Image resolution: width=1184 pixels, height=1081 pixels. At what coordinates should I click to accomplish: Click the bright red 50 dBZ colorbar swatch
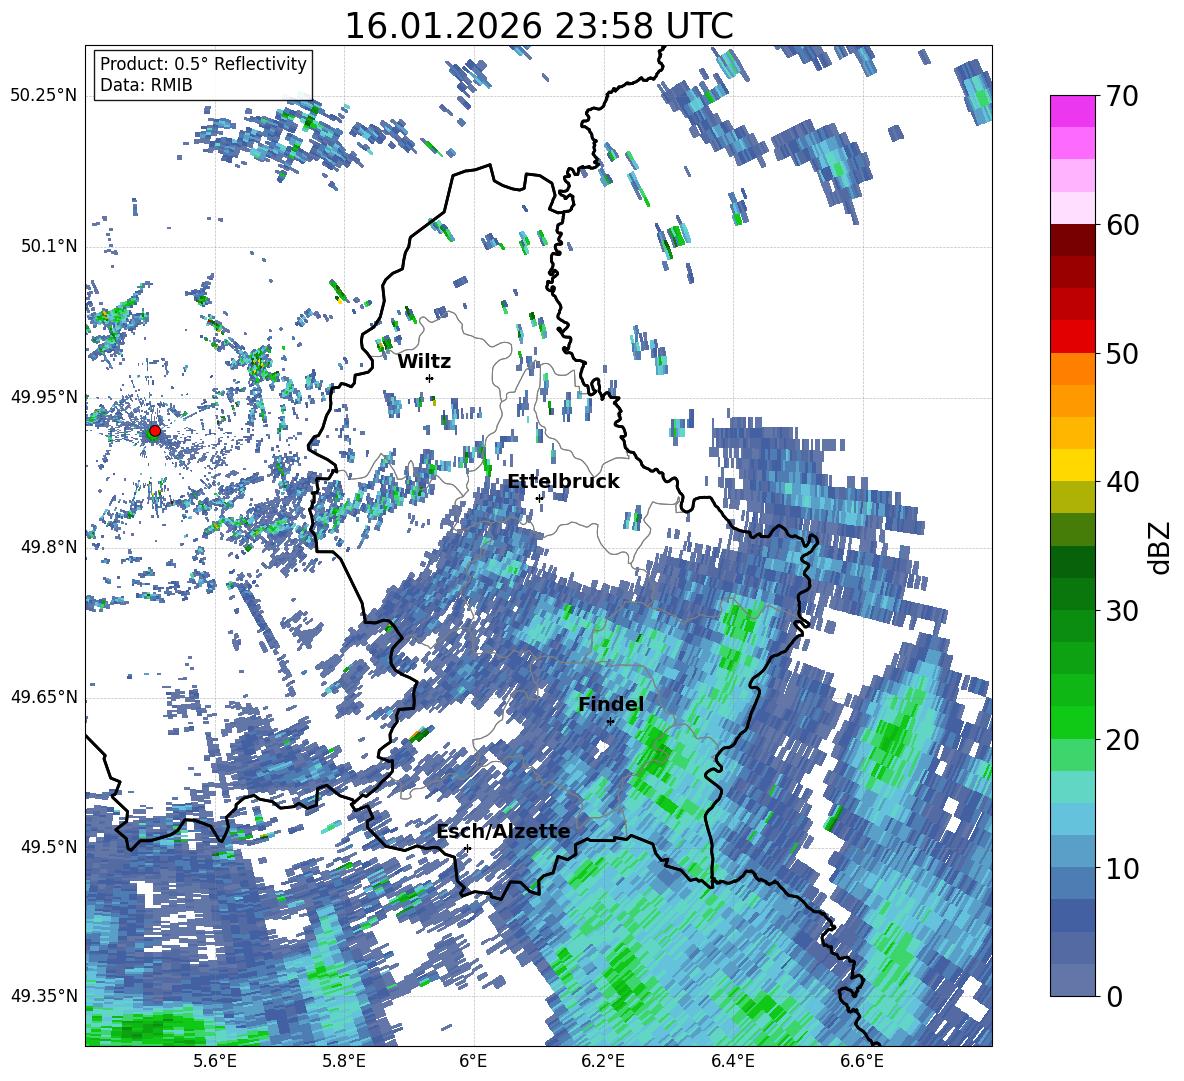point(1072,337)
